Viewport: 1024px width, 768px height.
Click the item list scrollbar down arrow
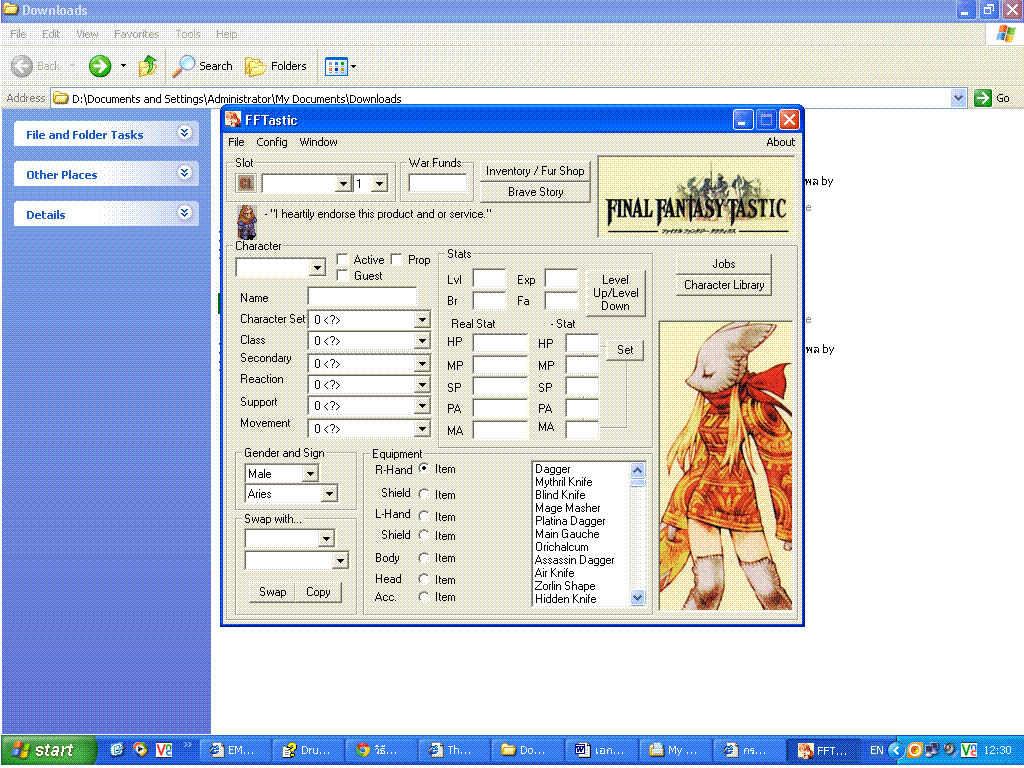638,598
